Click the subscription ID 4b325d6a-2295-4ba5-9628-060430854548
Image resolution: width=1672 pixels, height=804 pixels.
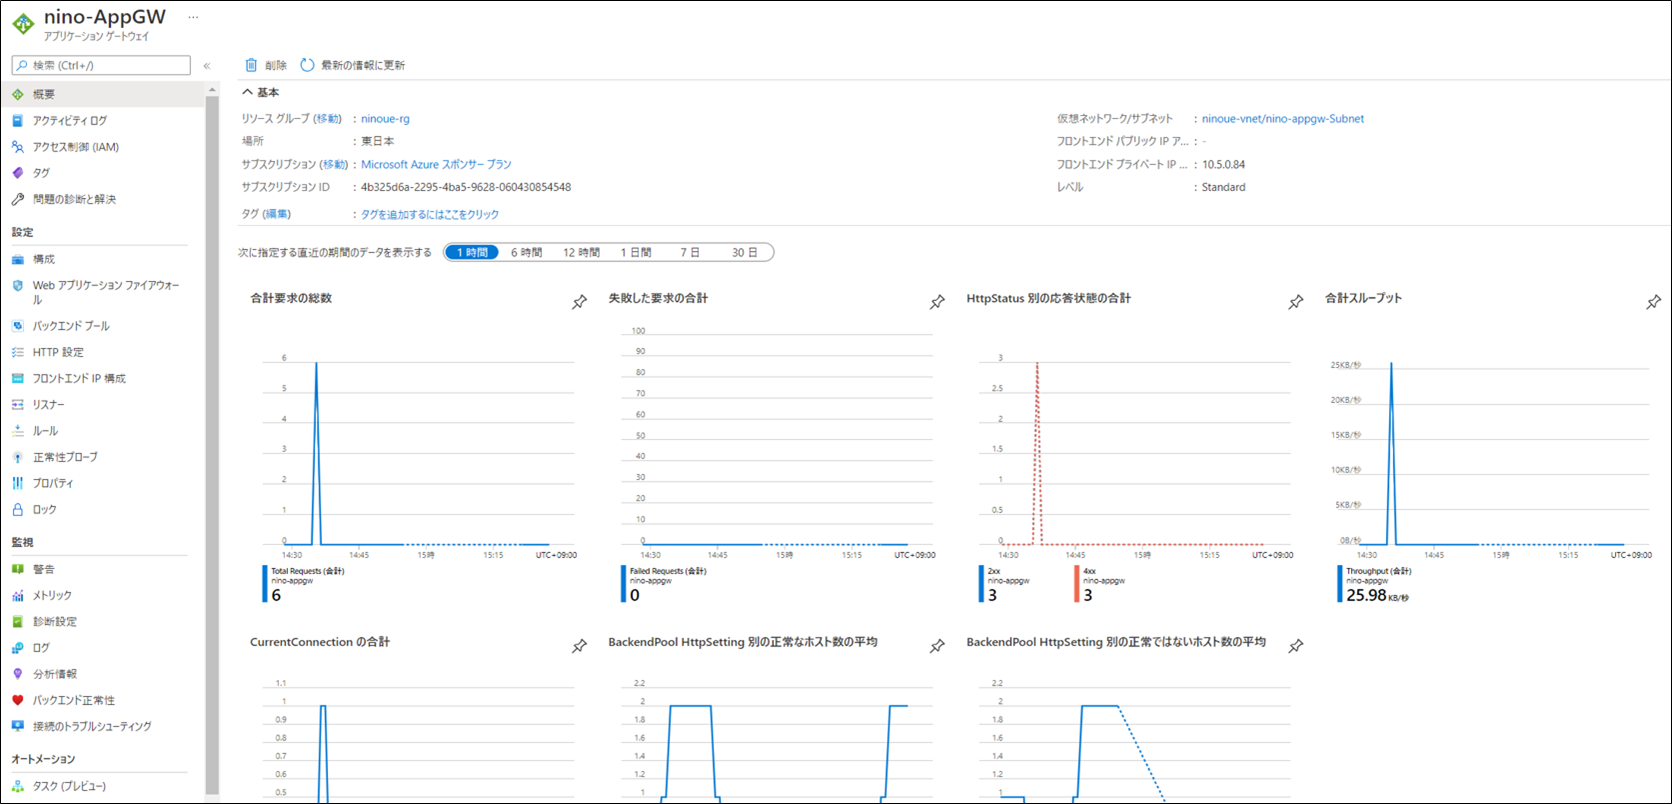click(x=466, y=187)
